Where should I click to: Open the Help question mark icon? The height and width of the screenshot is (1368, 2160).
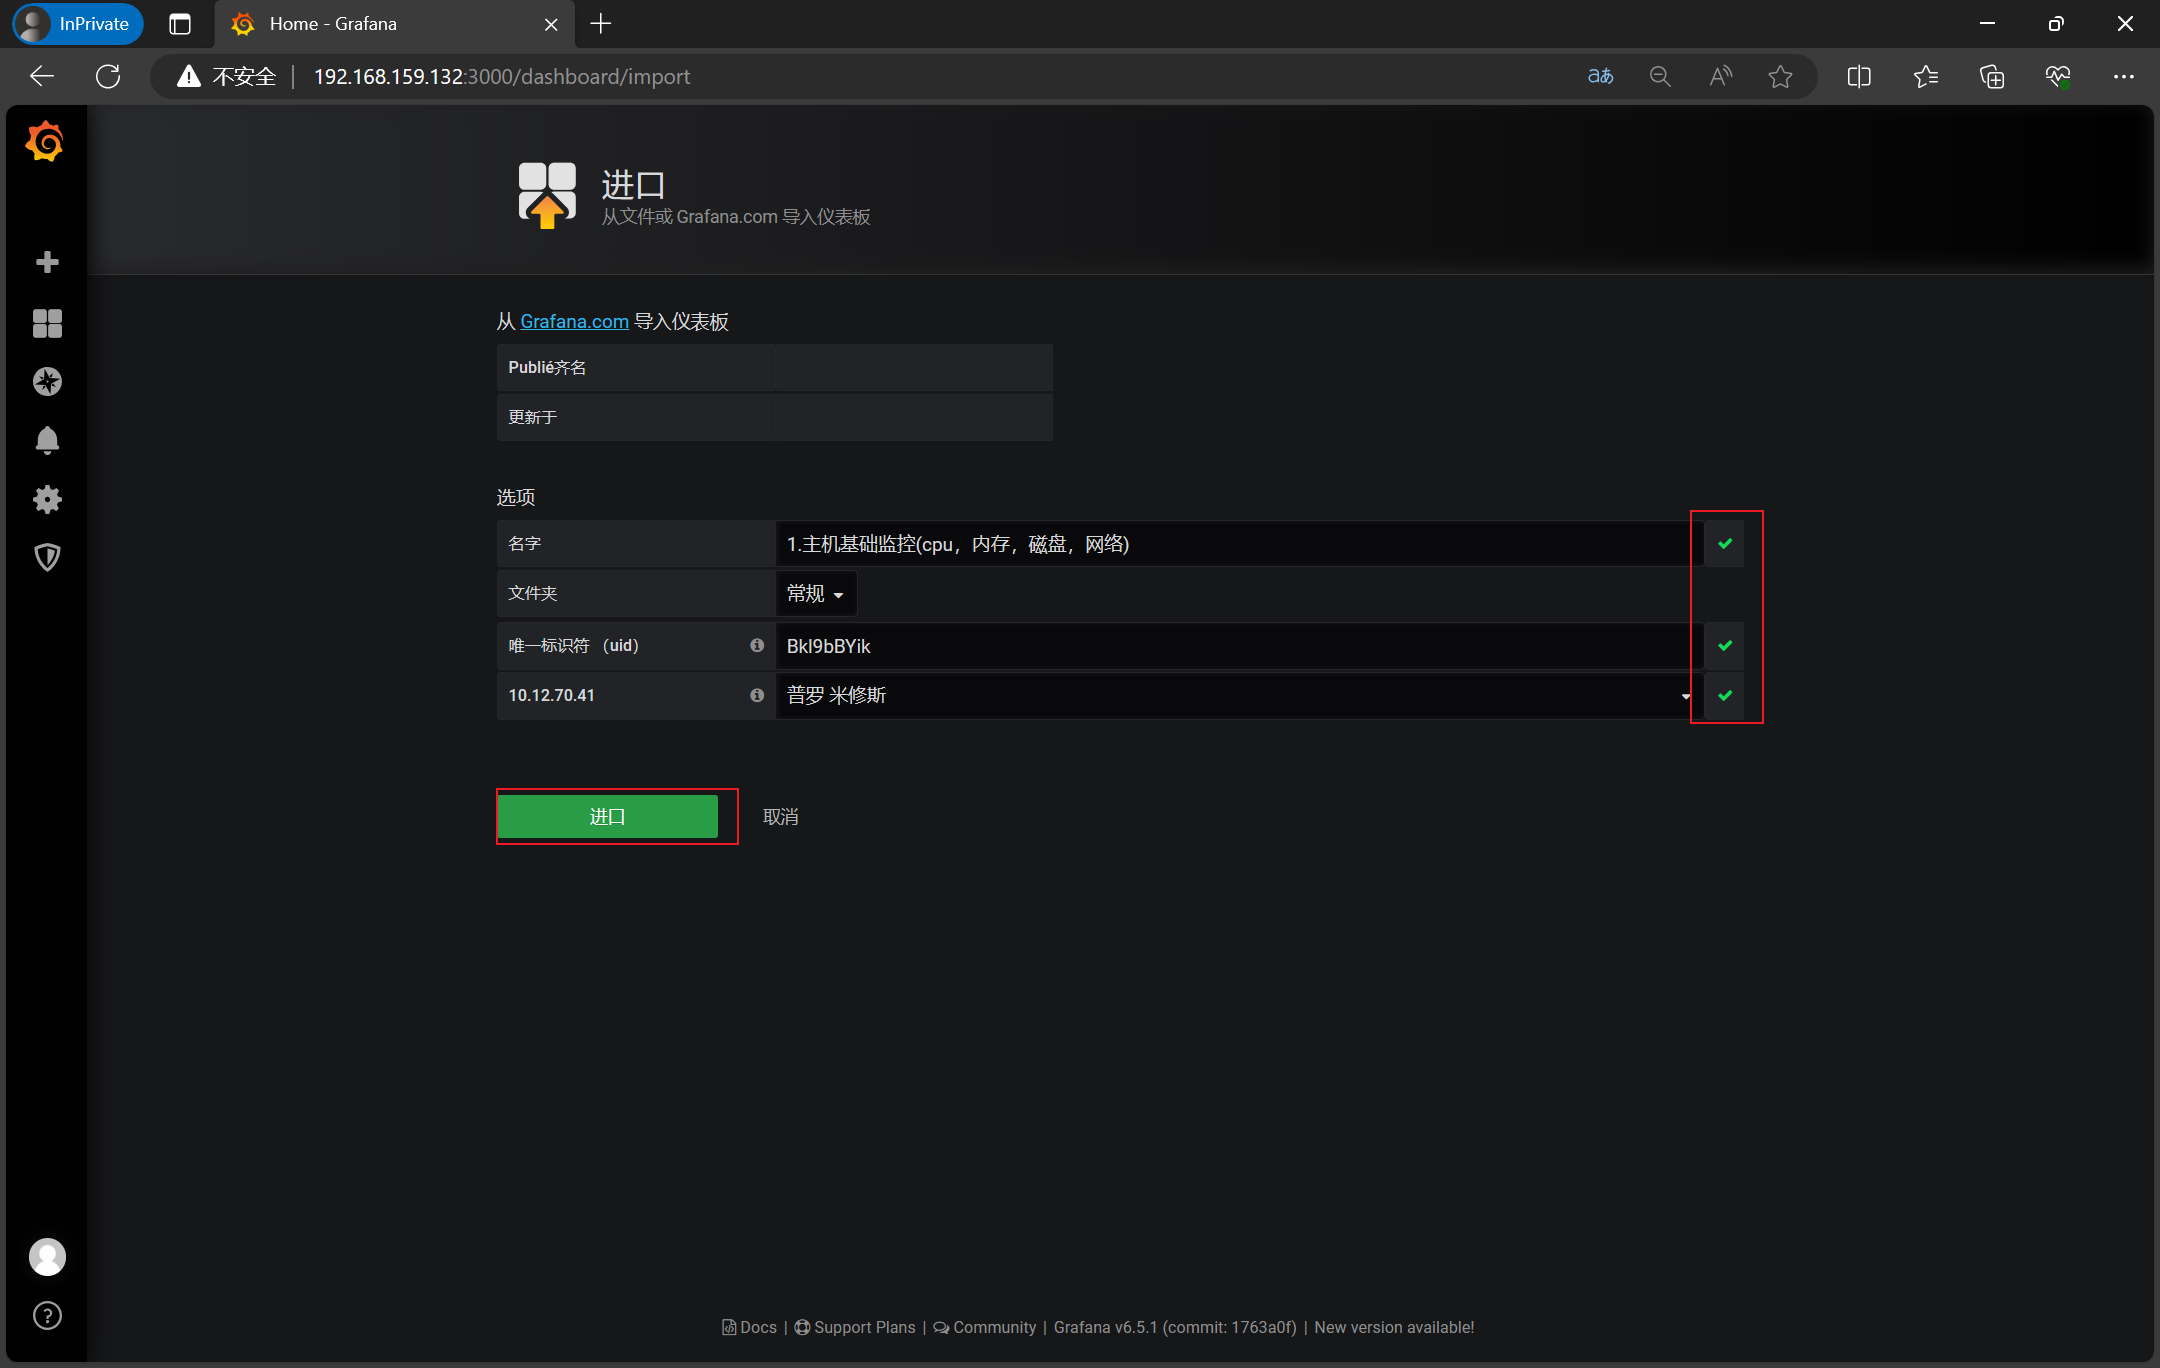click(x=47, y=1315)
